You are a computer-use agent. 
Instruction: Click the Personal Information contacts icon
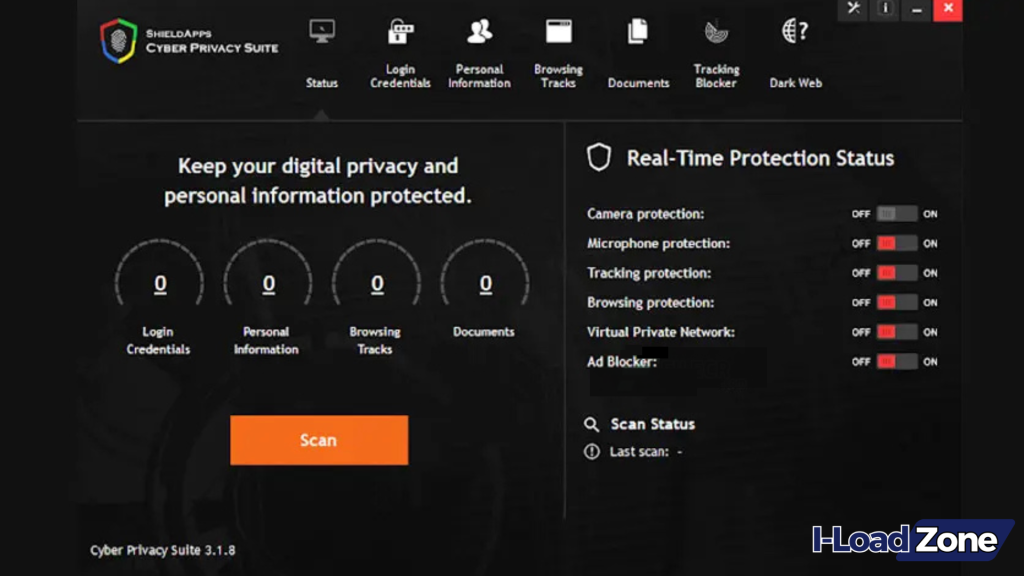click(x=479, y=30)
